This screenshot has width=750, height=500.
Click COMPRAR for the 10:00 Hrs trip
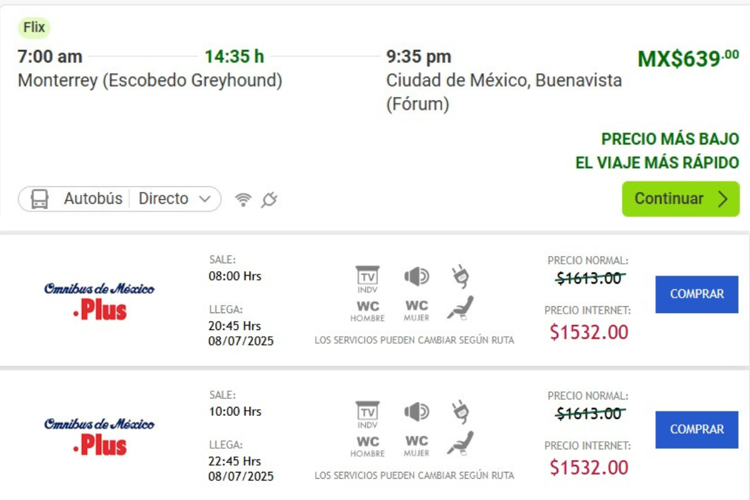point(696,430)
